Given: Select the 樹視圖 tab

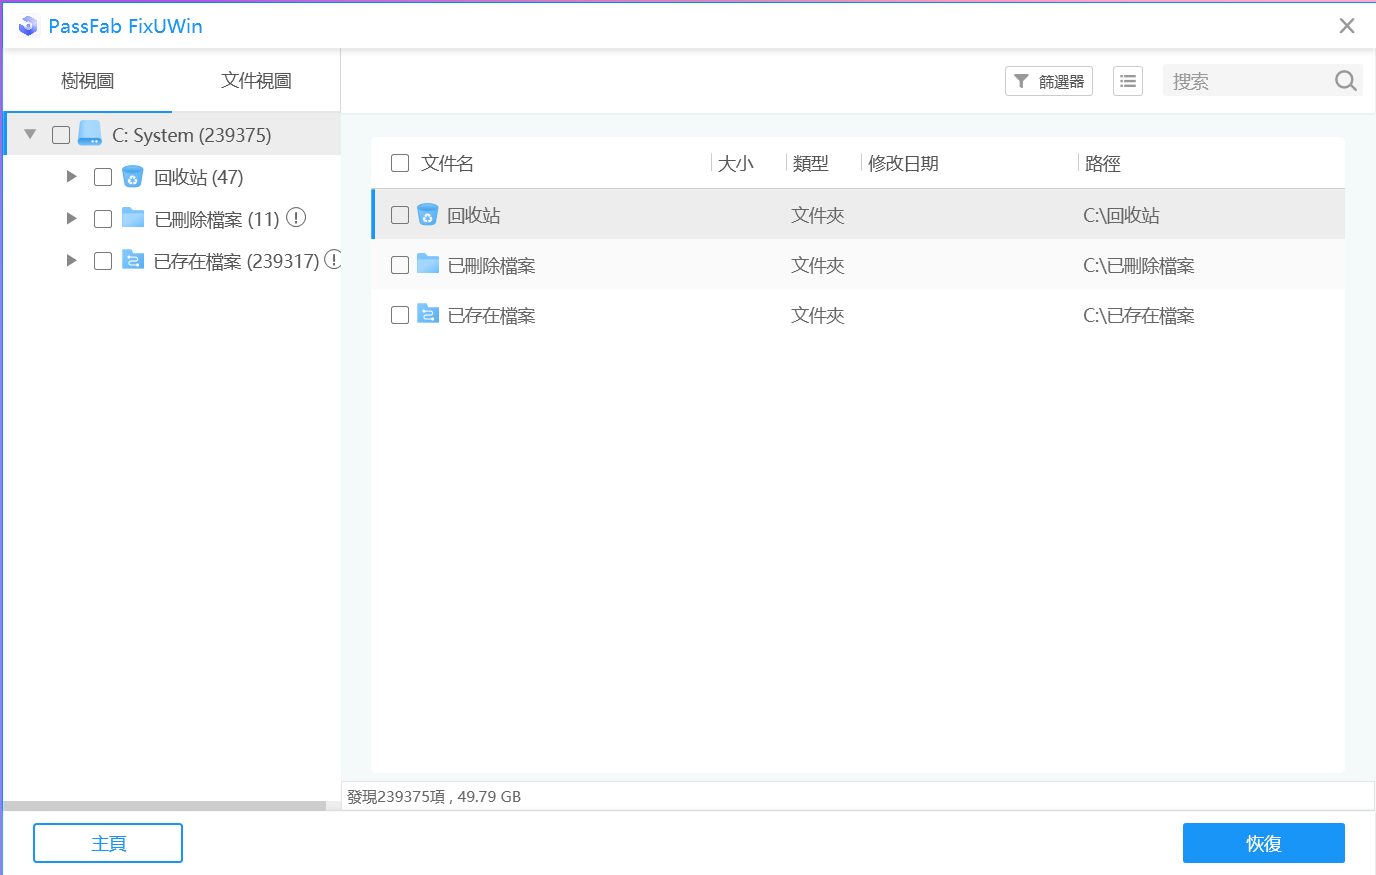Looking at the screenshot, I should pos(87,80).
